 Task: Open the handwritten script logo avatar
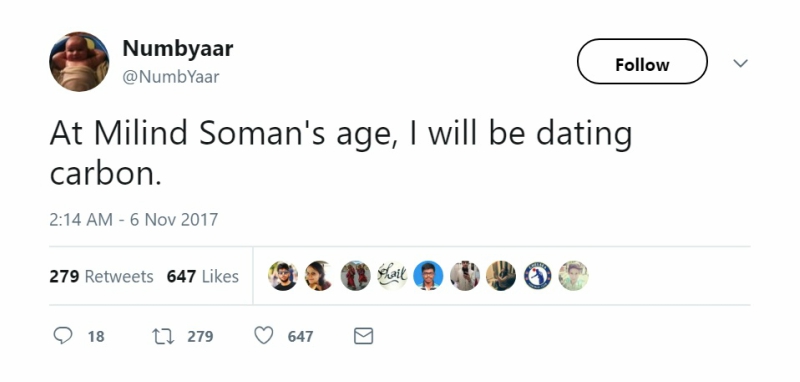coord(392,276)
